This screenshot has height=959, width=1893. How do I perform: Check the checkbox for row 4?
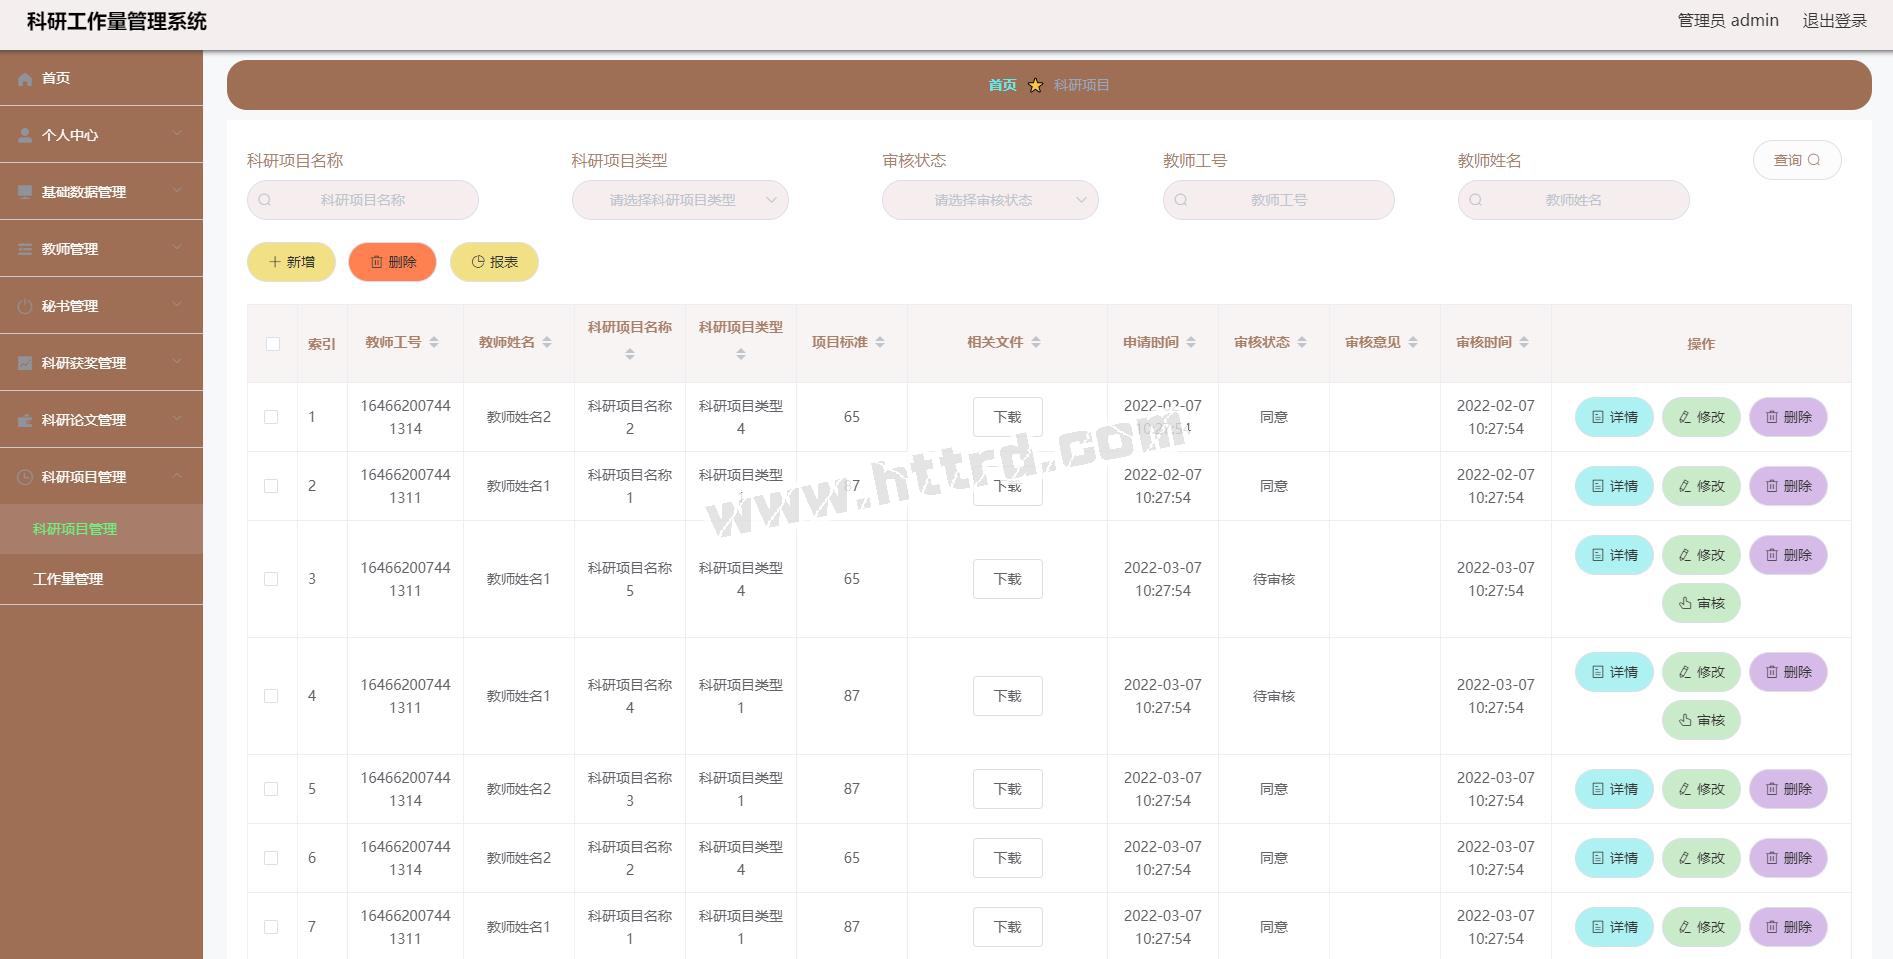click(x=271, y=696)
